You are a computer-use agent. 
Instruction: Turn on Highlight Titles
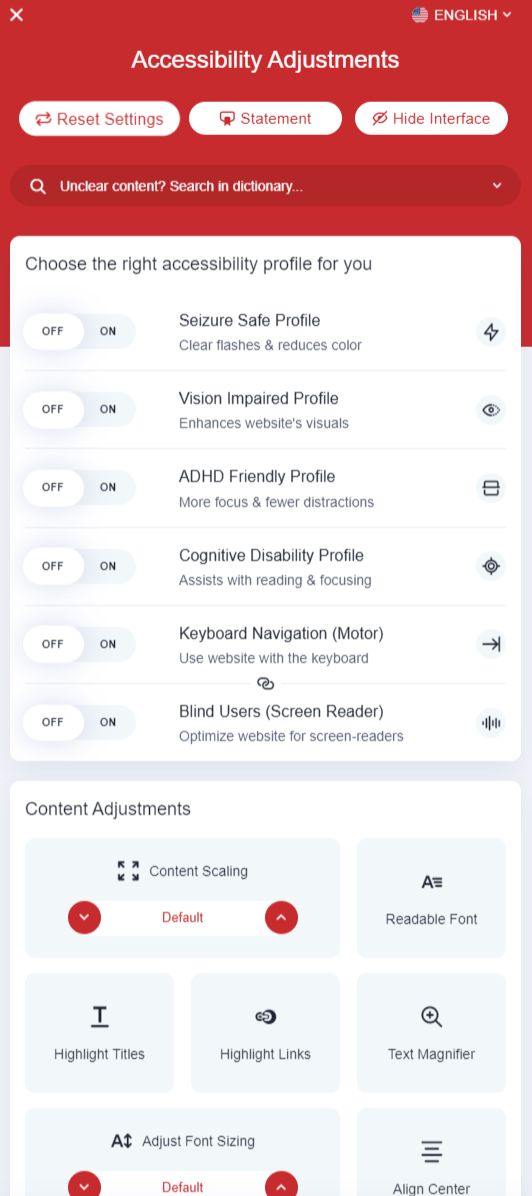coord(99,1033)
